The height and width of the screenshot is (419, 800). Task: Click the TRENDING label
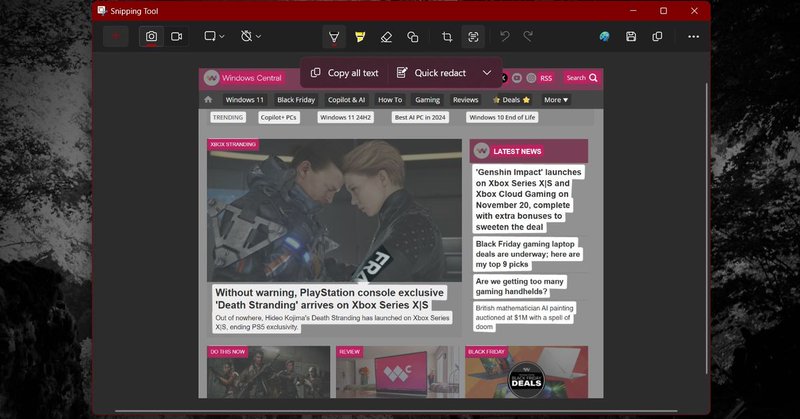point(228,117)
